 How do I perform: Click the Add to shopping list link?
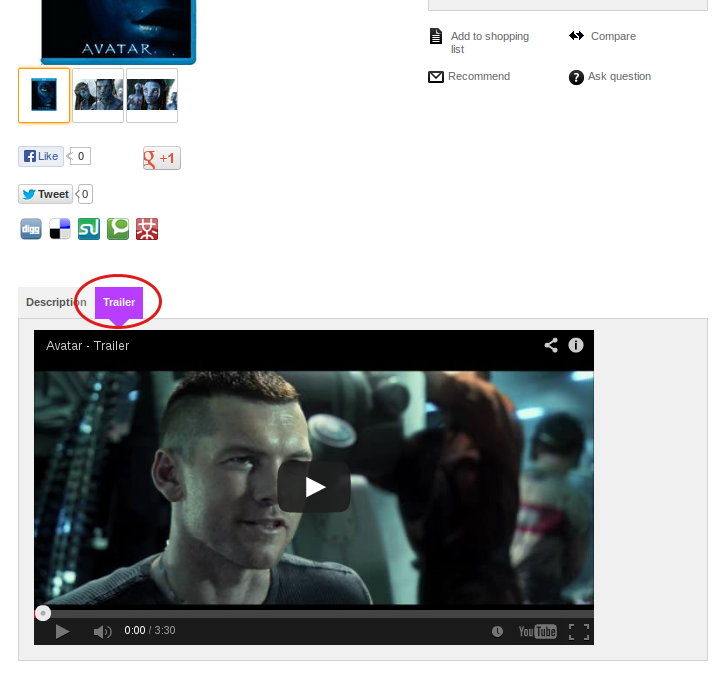point(489,43)
